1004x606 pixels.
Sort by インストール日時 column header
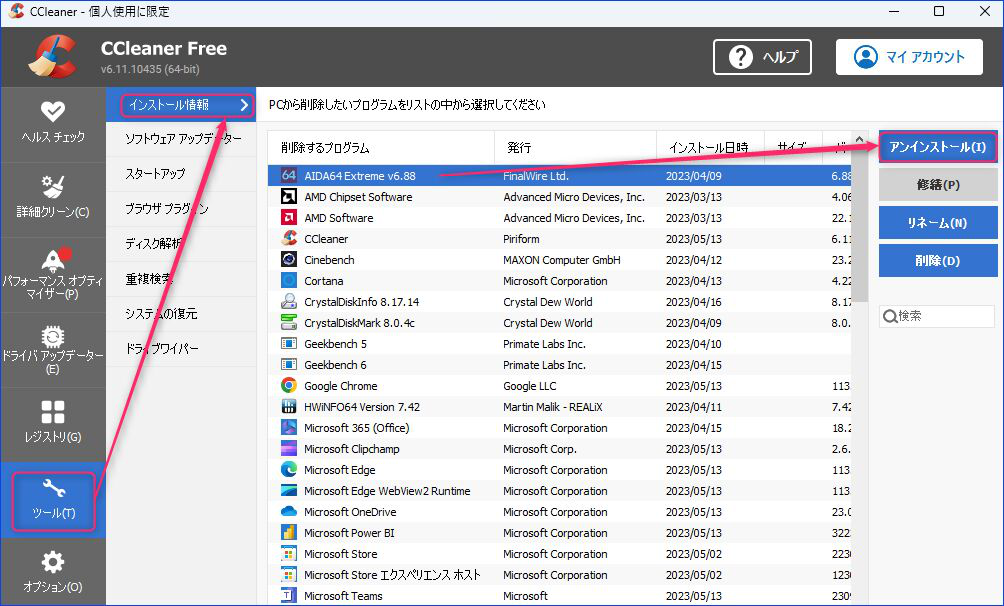pos(711,148)
